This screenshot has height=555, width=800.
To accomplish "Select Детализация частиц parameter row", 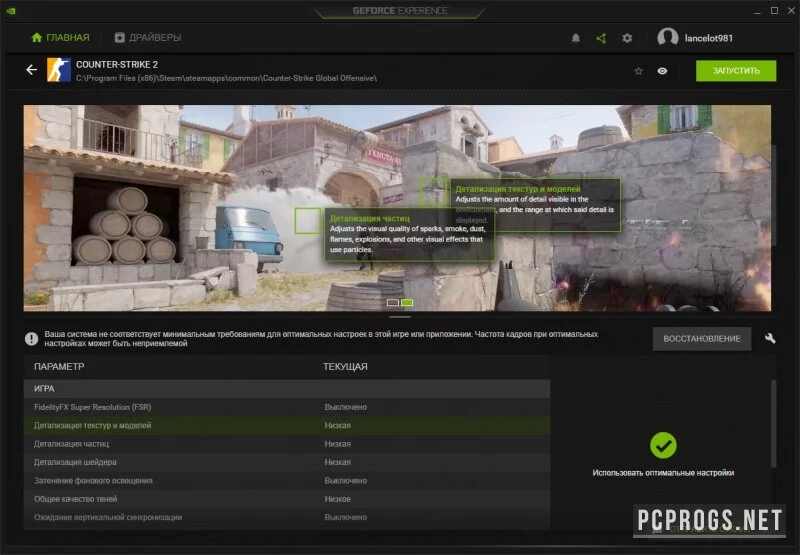I will pyautogui.click(x=287, y=444).
